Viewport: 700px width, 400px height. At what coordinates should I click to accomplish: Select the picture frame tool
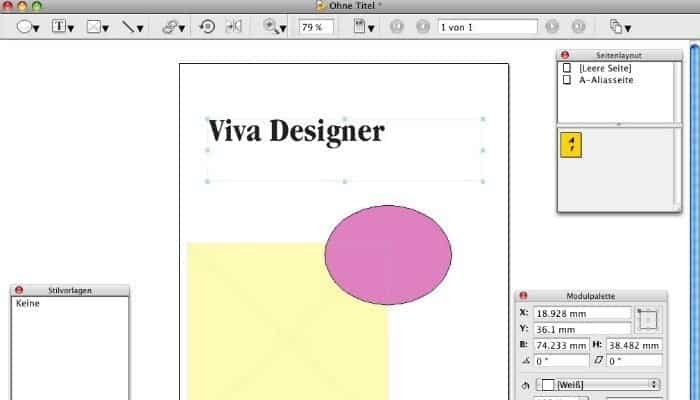coord(93,27)
